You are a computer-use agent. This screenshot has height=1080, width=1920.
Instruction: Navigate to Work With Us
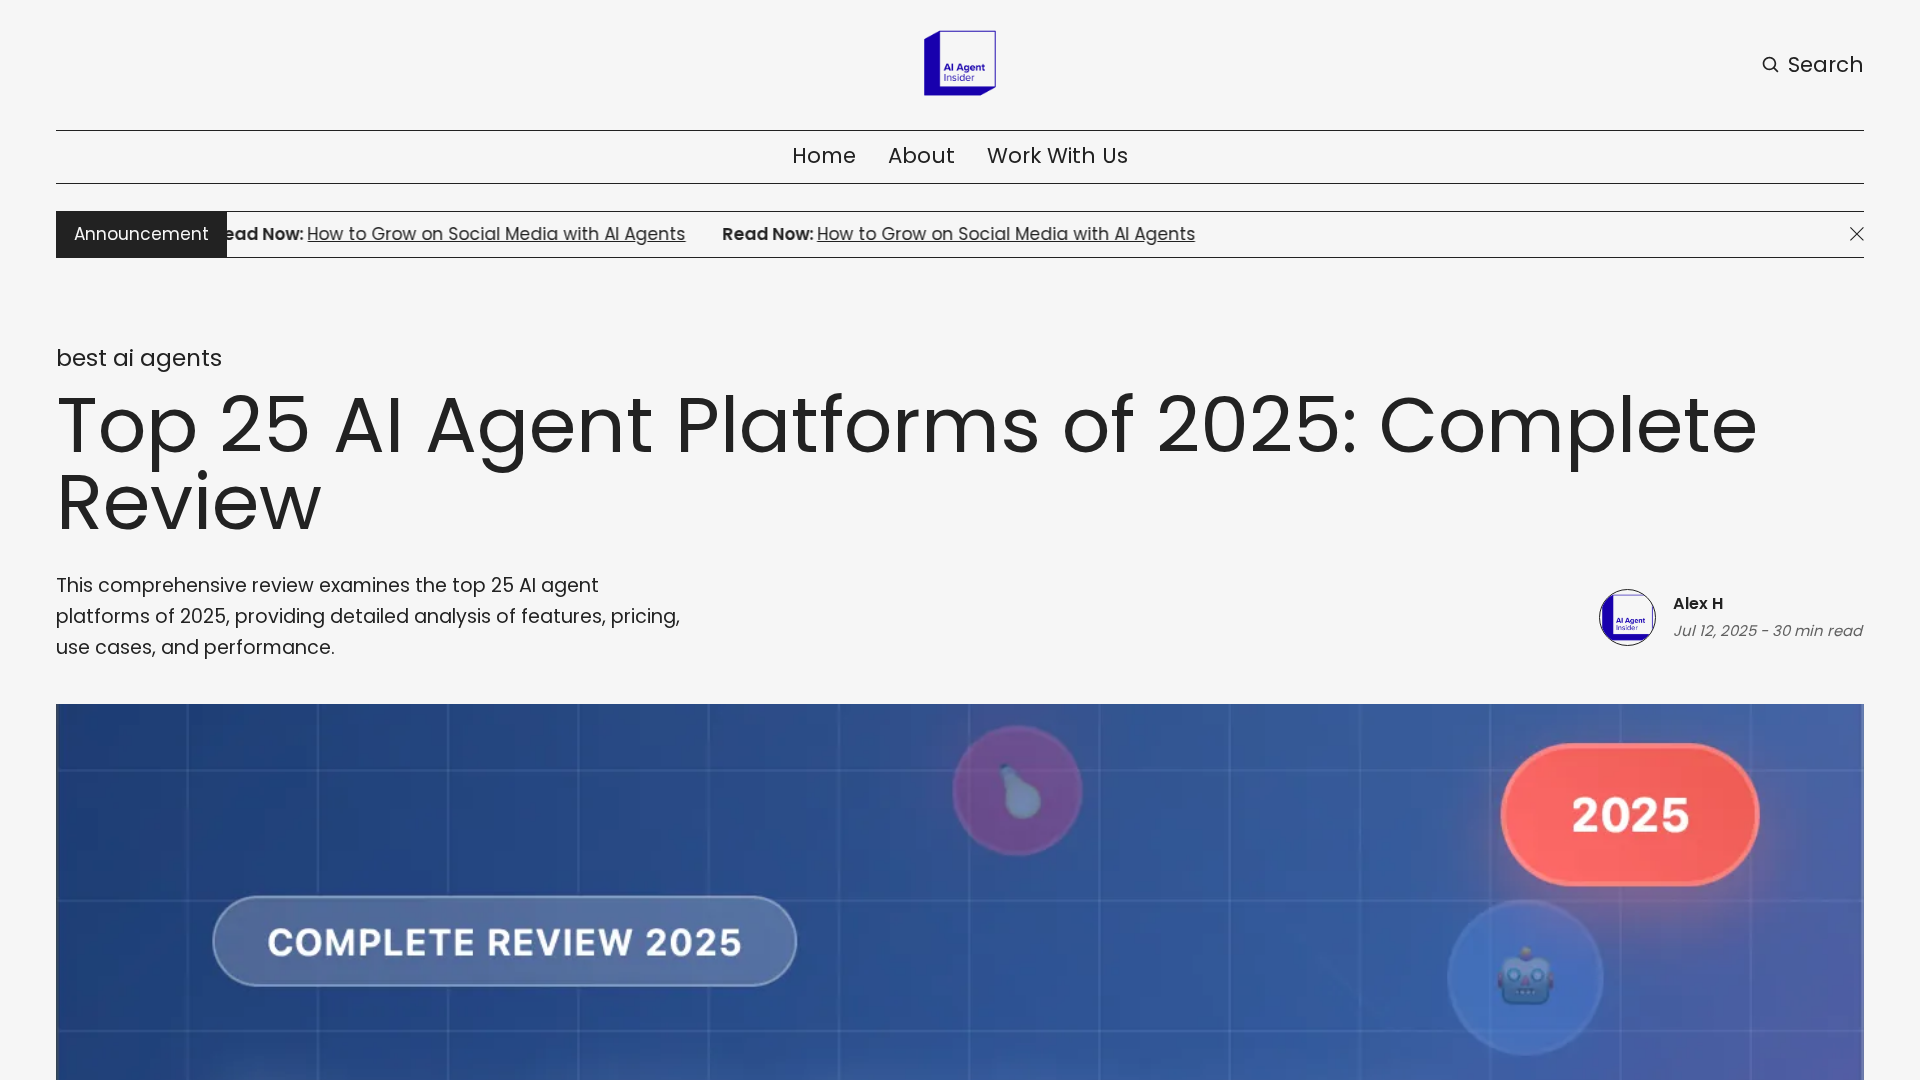coord(1056,156)
